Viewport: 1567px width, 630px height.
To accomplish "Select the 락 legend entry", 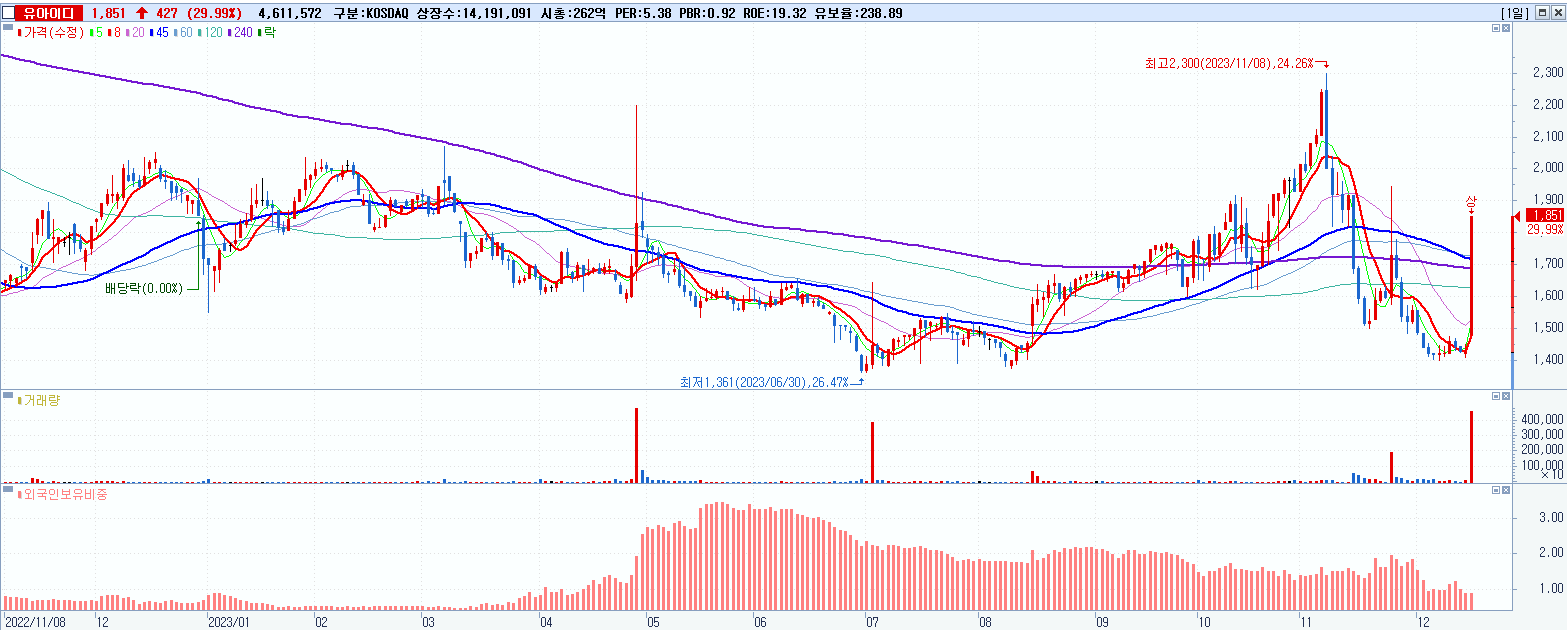I will 267,32.
